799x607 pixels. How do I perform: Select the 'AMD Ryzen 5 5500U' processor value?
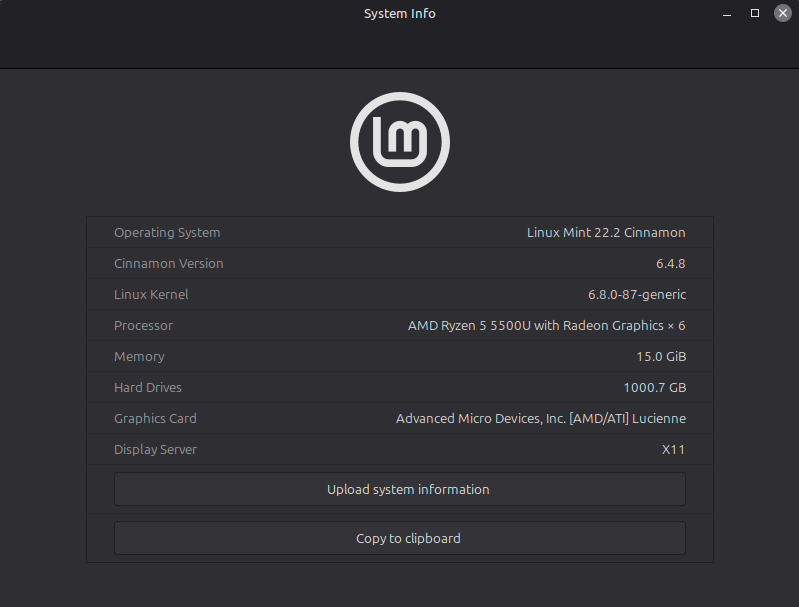(x=546, y=326)
